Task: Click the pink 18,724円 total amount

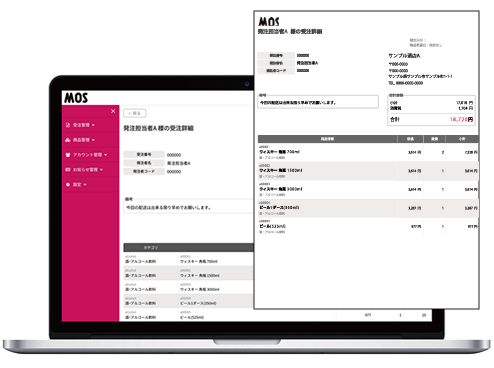Action: pyautogui.click(x=461, y=119)
